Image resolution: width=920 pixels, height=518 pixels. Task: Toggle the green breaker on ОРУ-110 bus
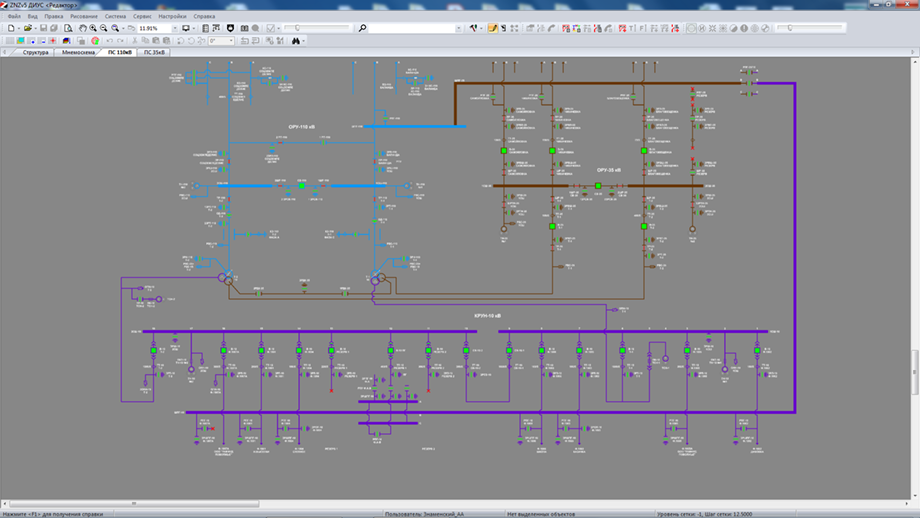(x=302, y=186)
